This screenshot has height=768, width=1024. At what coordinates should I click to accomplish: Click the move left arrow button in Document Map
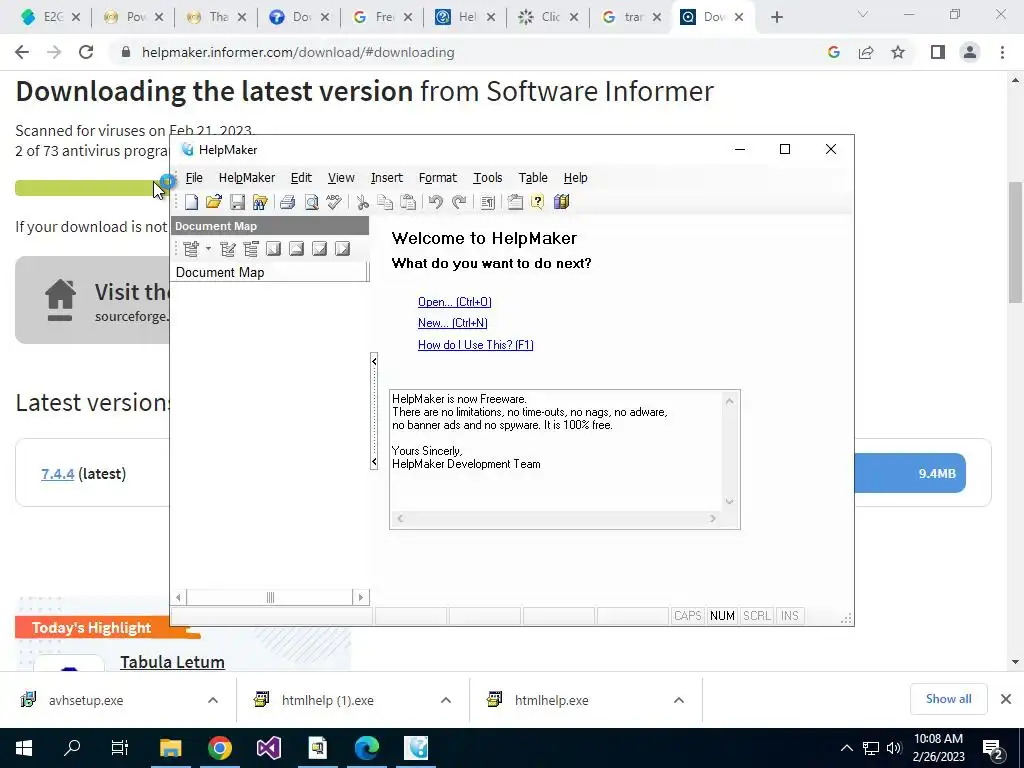coord(274,249)
